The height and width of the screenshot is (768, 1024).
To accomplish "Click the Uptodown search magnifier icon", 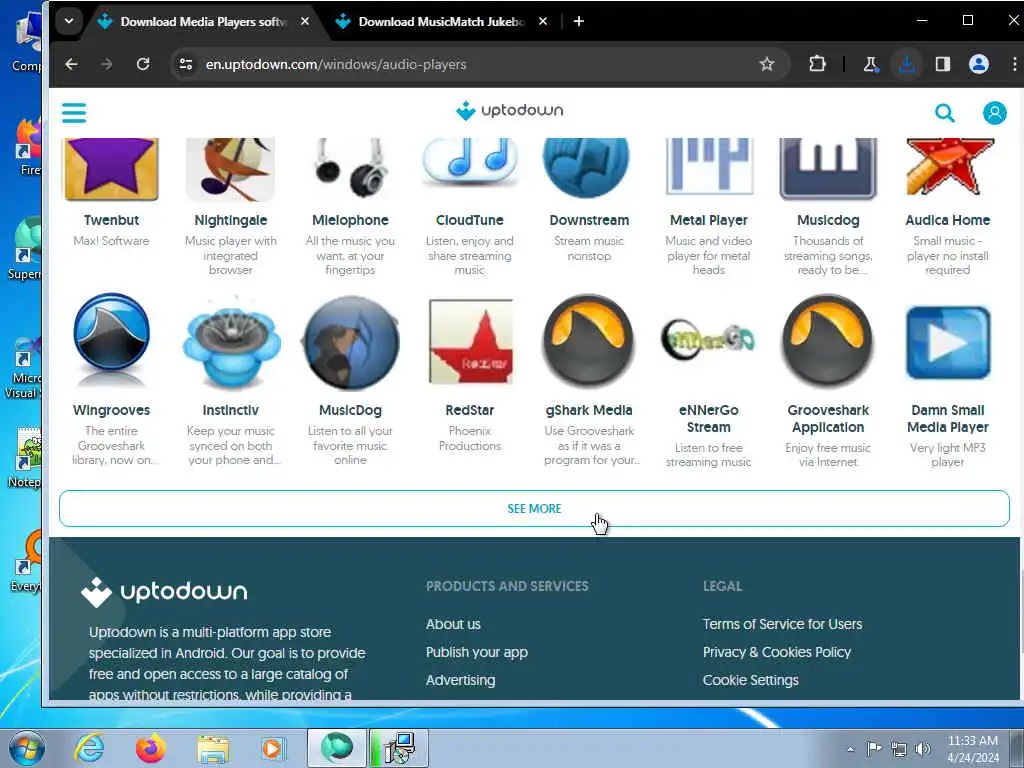I will [x=944, y=113].
